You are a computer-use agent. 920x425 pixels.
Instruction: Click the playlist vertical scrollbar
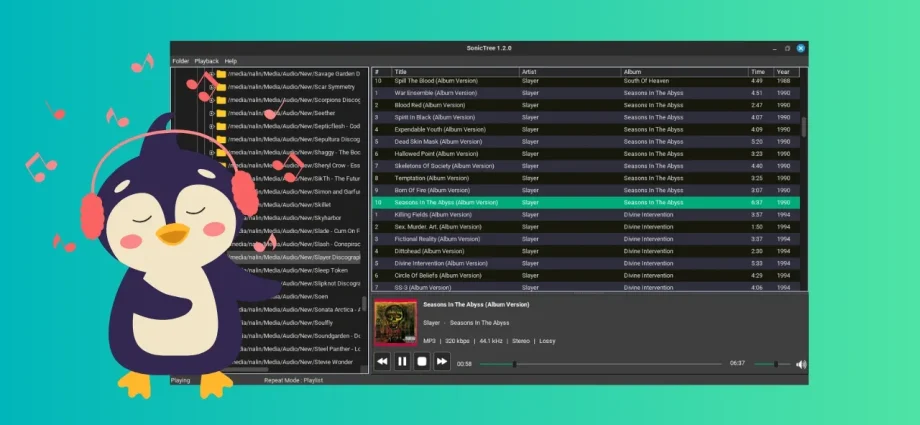tap(804, 126)
